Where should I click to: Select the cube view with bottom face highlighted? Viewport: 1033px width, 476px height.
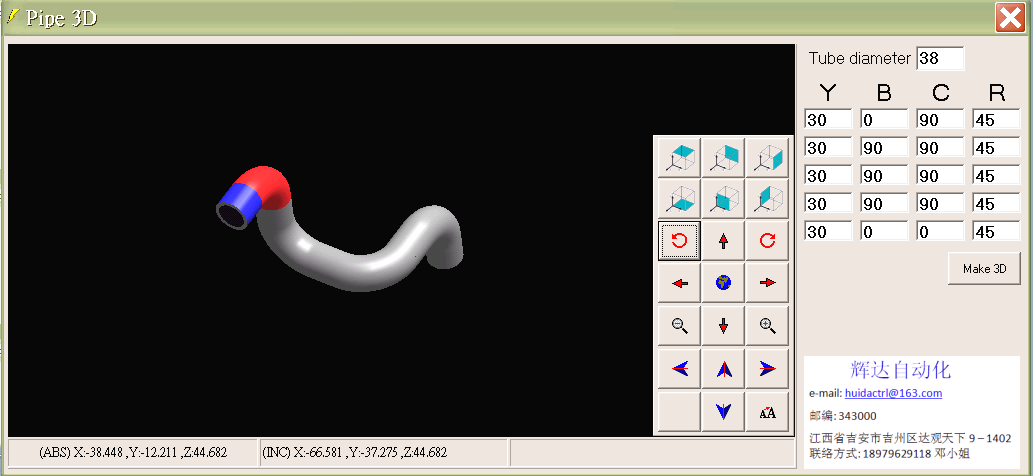click(x=679, y=197)
